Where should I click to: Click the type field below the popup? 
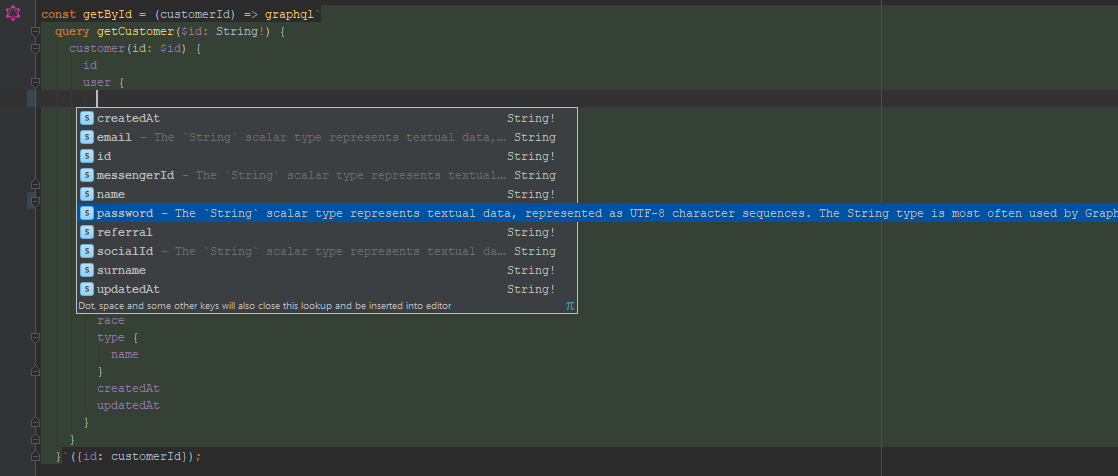click(x=110, y=338)
